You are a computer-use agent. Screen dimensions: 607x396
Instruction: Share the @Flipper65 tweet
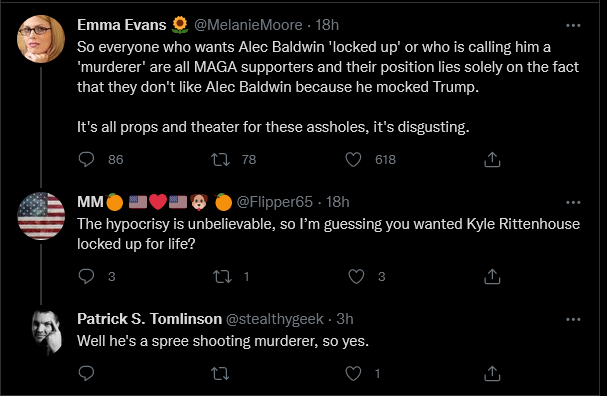[492, 276]
